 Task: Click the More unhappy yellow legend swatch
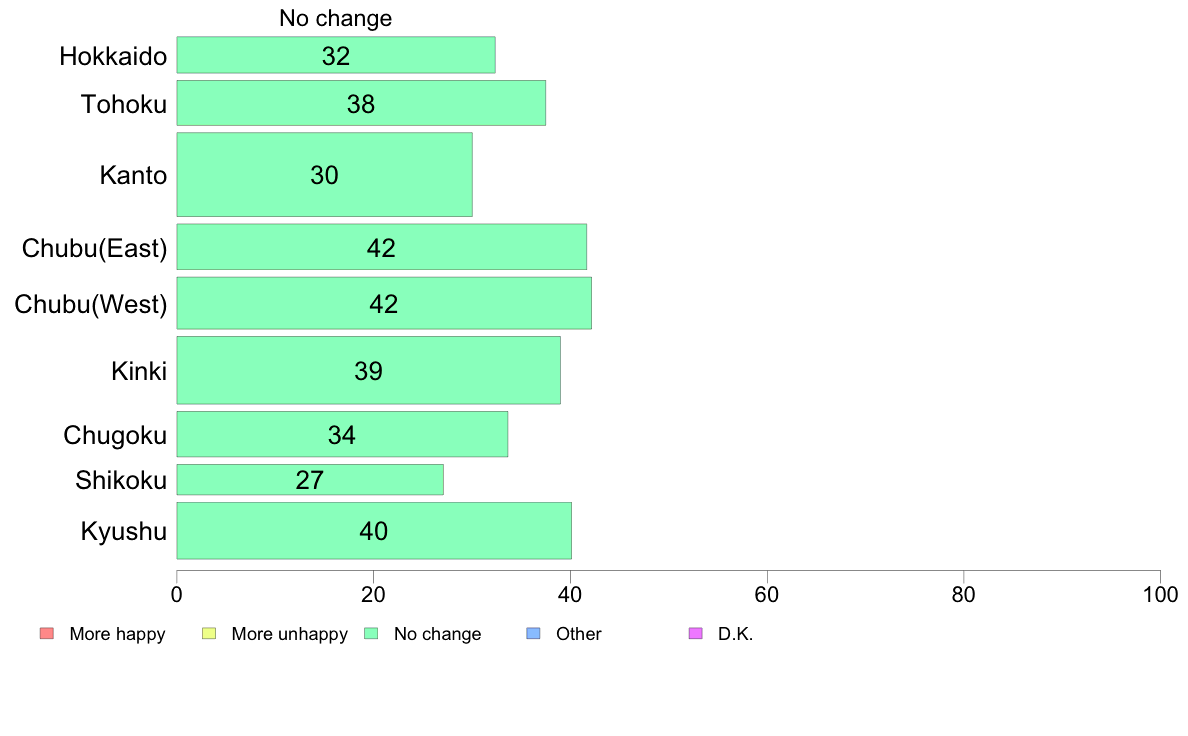pos(209,634)
